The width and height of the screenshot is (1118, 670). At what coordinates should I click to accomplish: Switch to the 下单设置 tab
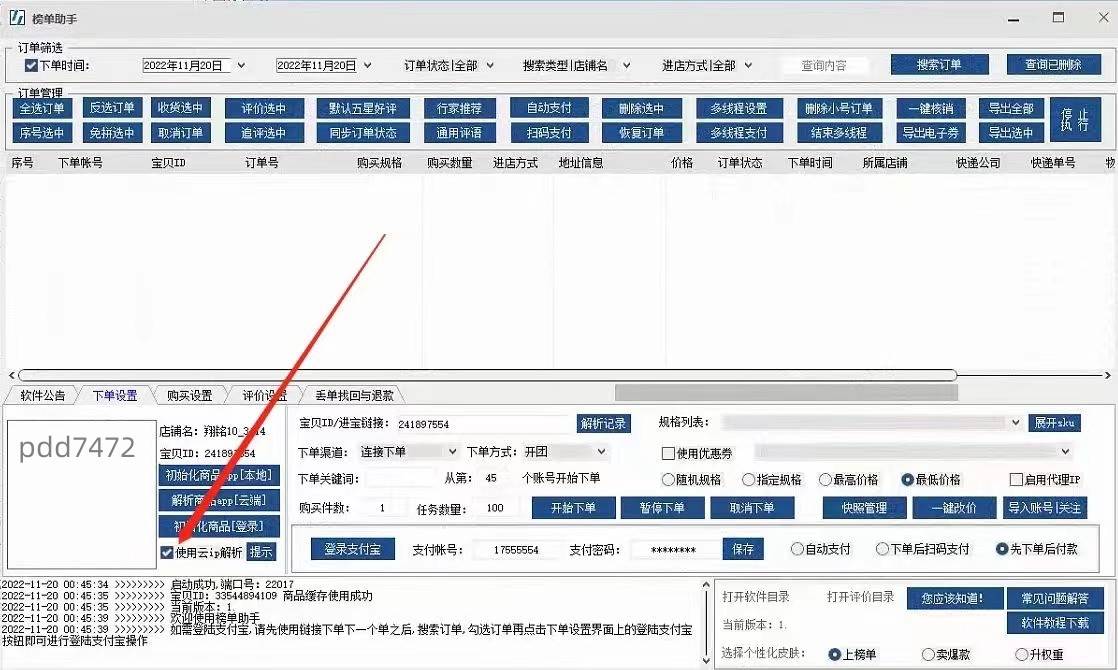pyautogui.click(x=115, y=395)
